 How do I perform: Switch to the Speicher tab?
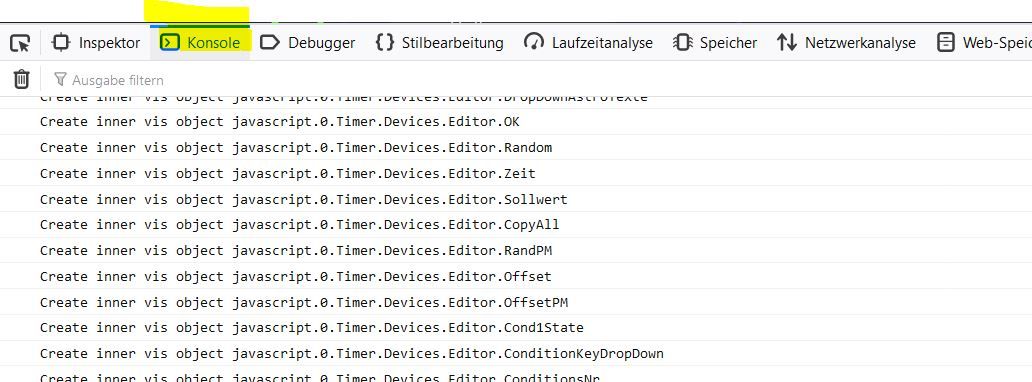pos(715,43)
